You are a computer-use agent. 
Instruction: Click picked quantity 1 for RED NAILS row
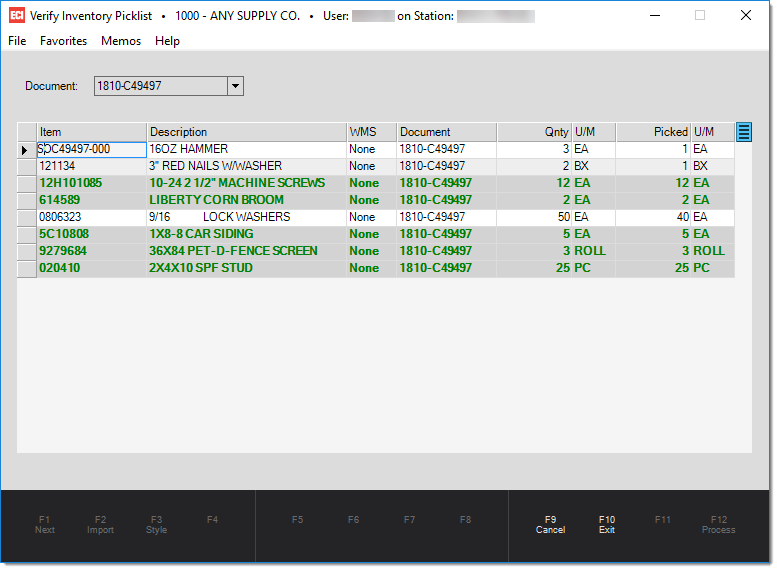(654, 166)
